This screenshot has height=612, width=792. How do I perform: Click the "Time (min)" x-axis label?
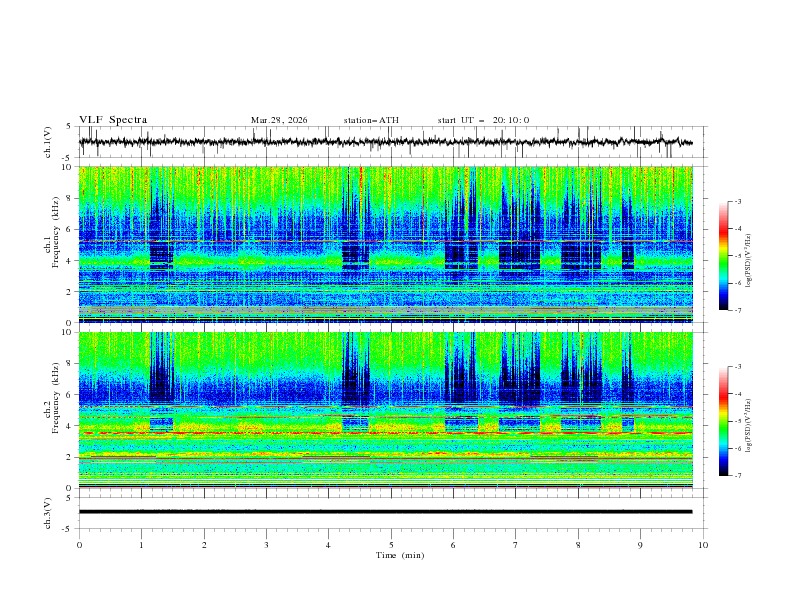400,555
